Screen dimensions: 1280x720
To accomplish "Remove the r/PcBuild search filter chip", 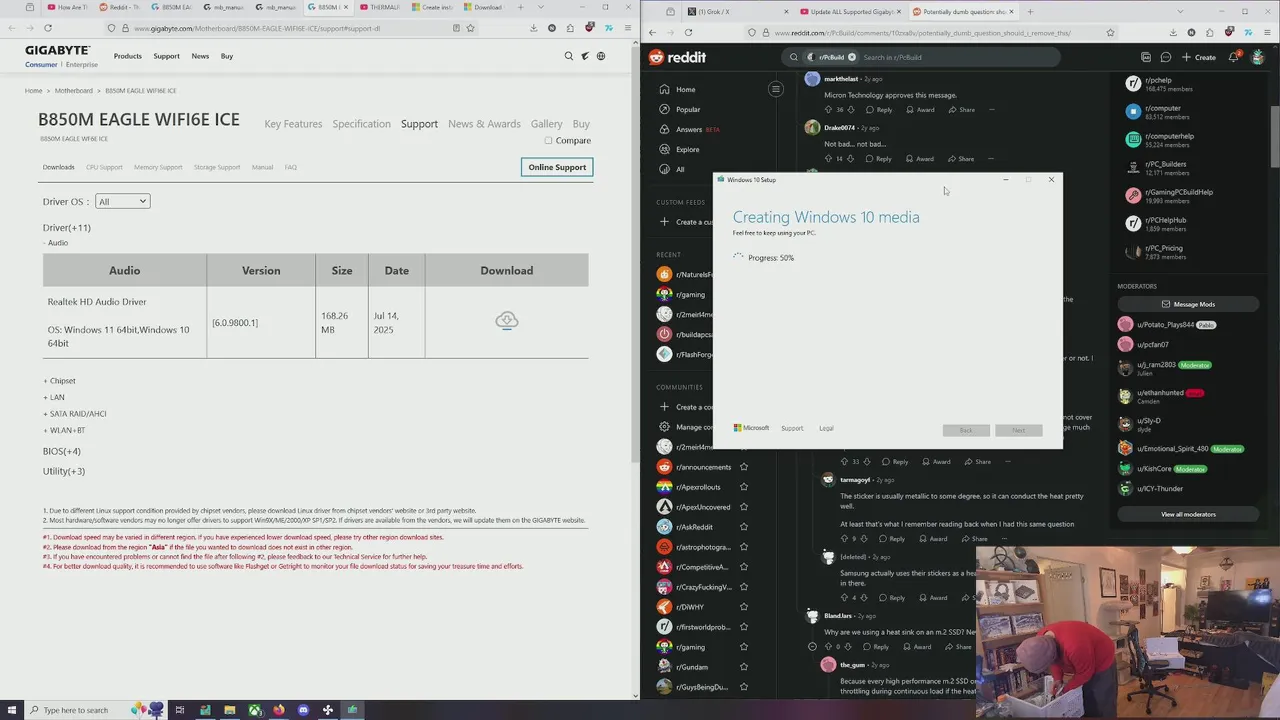I will [853, 57].
